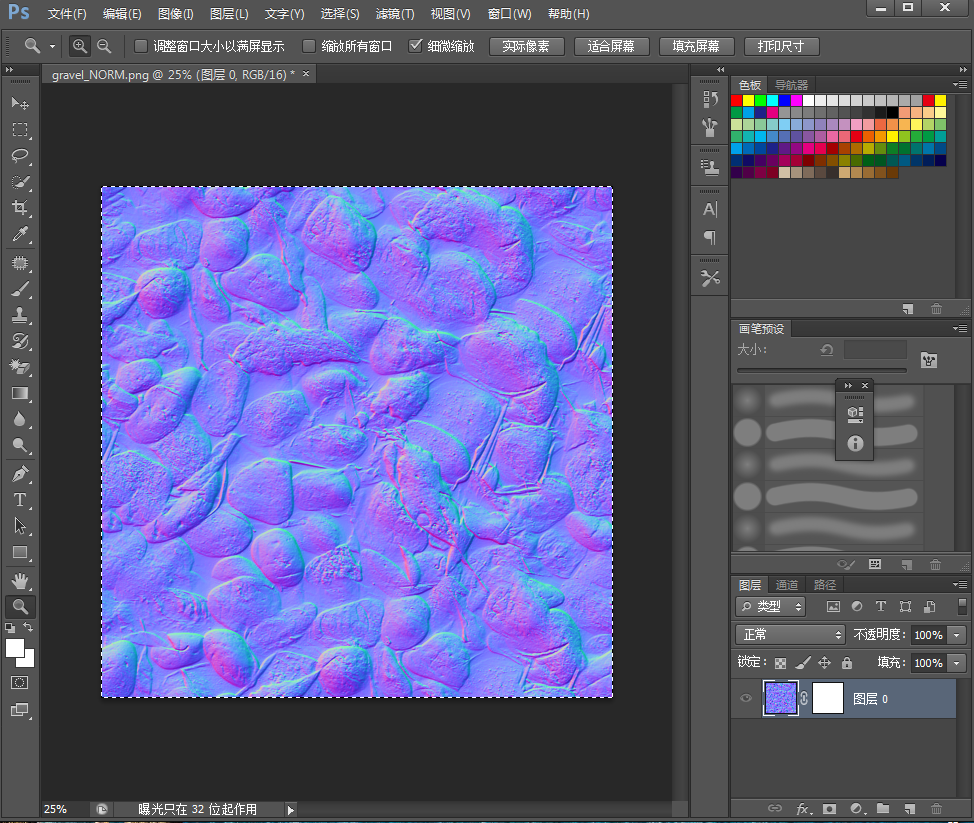This screenshot has width=974, height=823.
Task: Toggle Quick Mask mode
Action: 20,683
